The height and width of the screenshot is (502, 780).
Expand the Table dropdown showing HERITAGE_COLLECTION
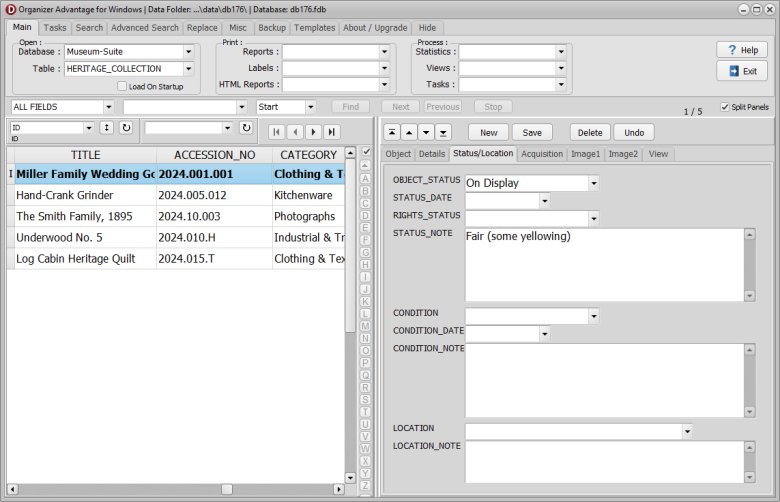pos(188,69)
